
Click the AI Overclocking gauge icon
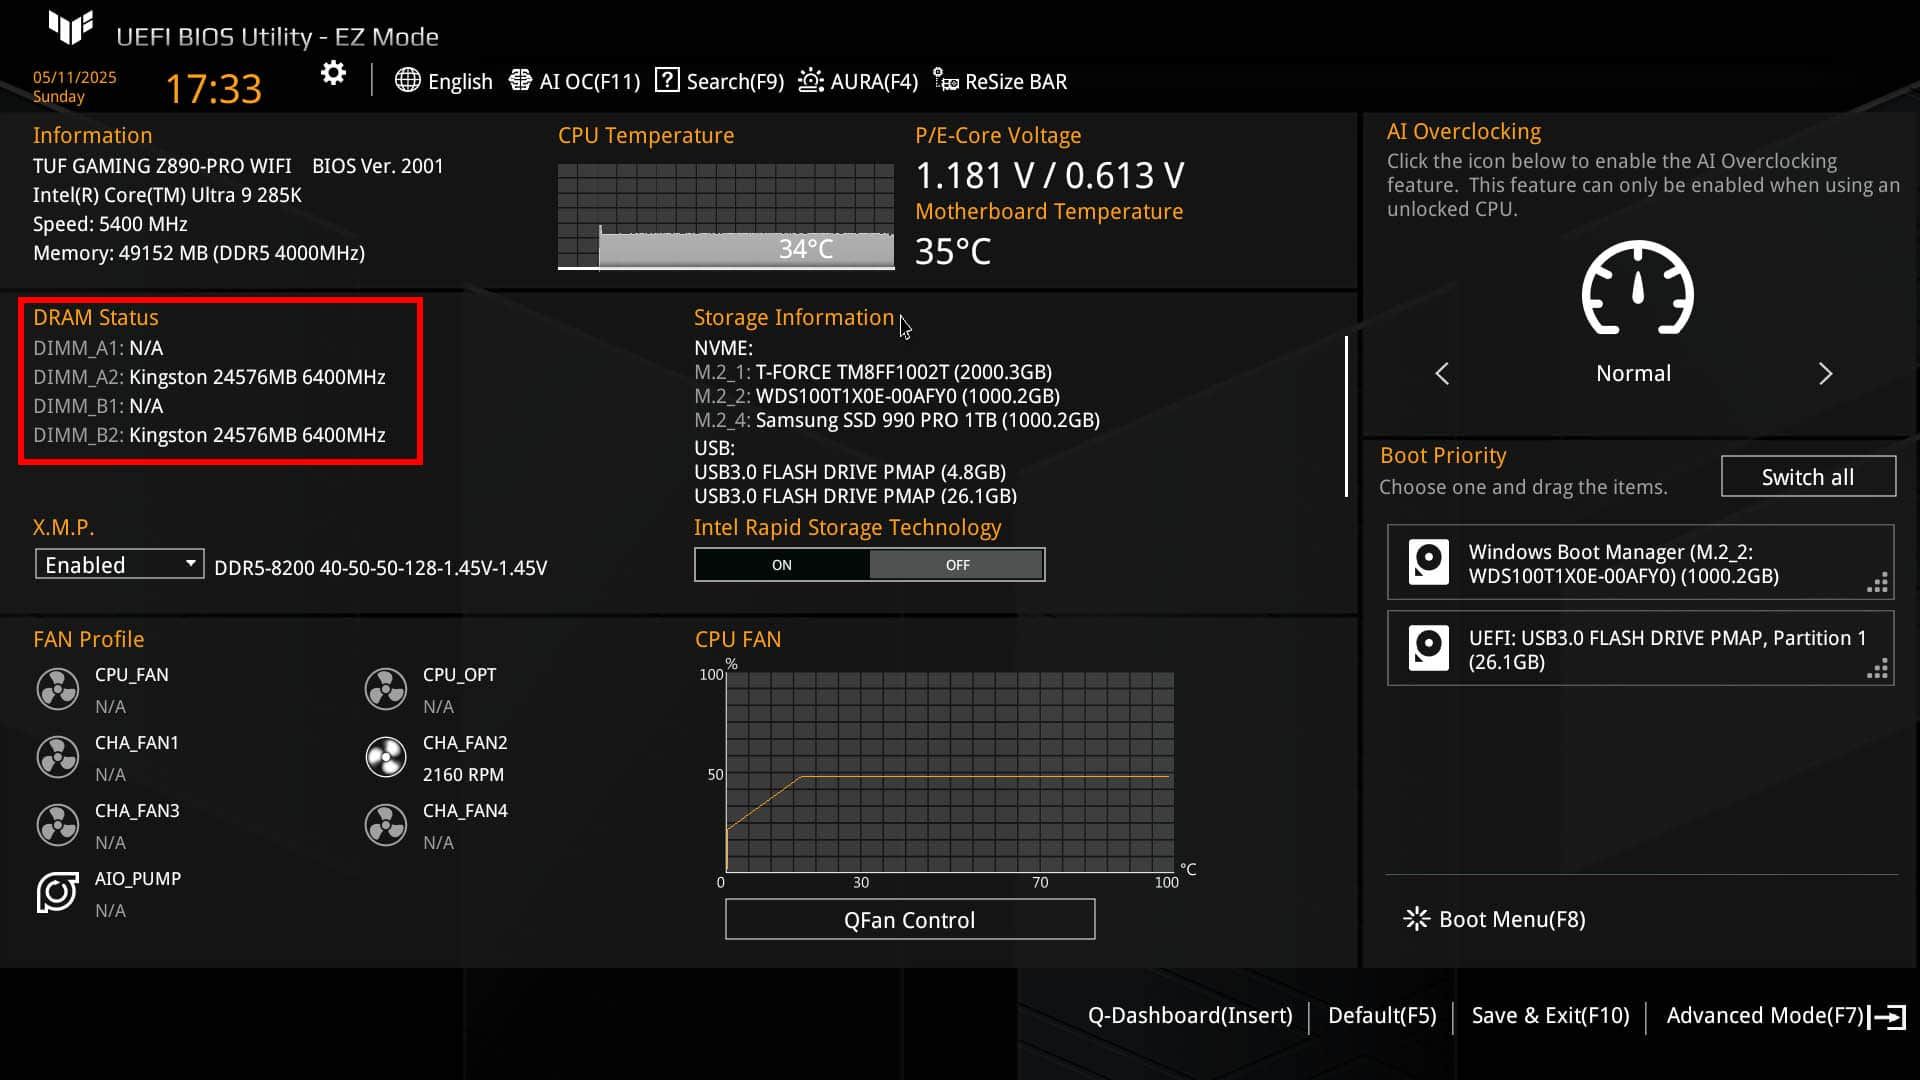click(1637, 288)
